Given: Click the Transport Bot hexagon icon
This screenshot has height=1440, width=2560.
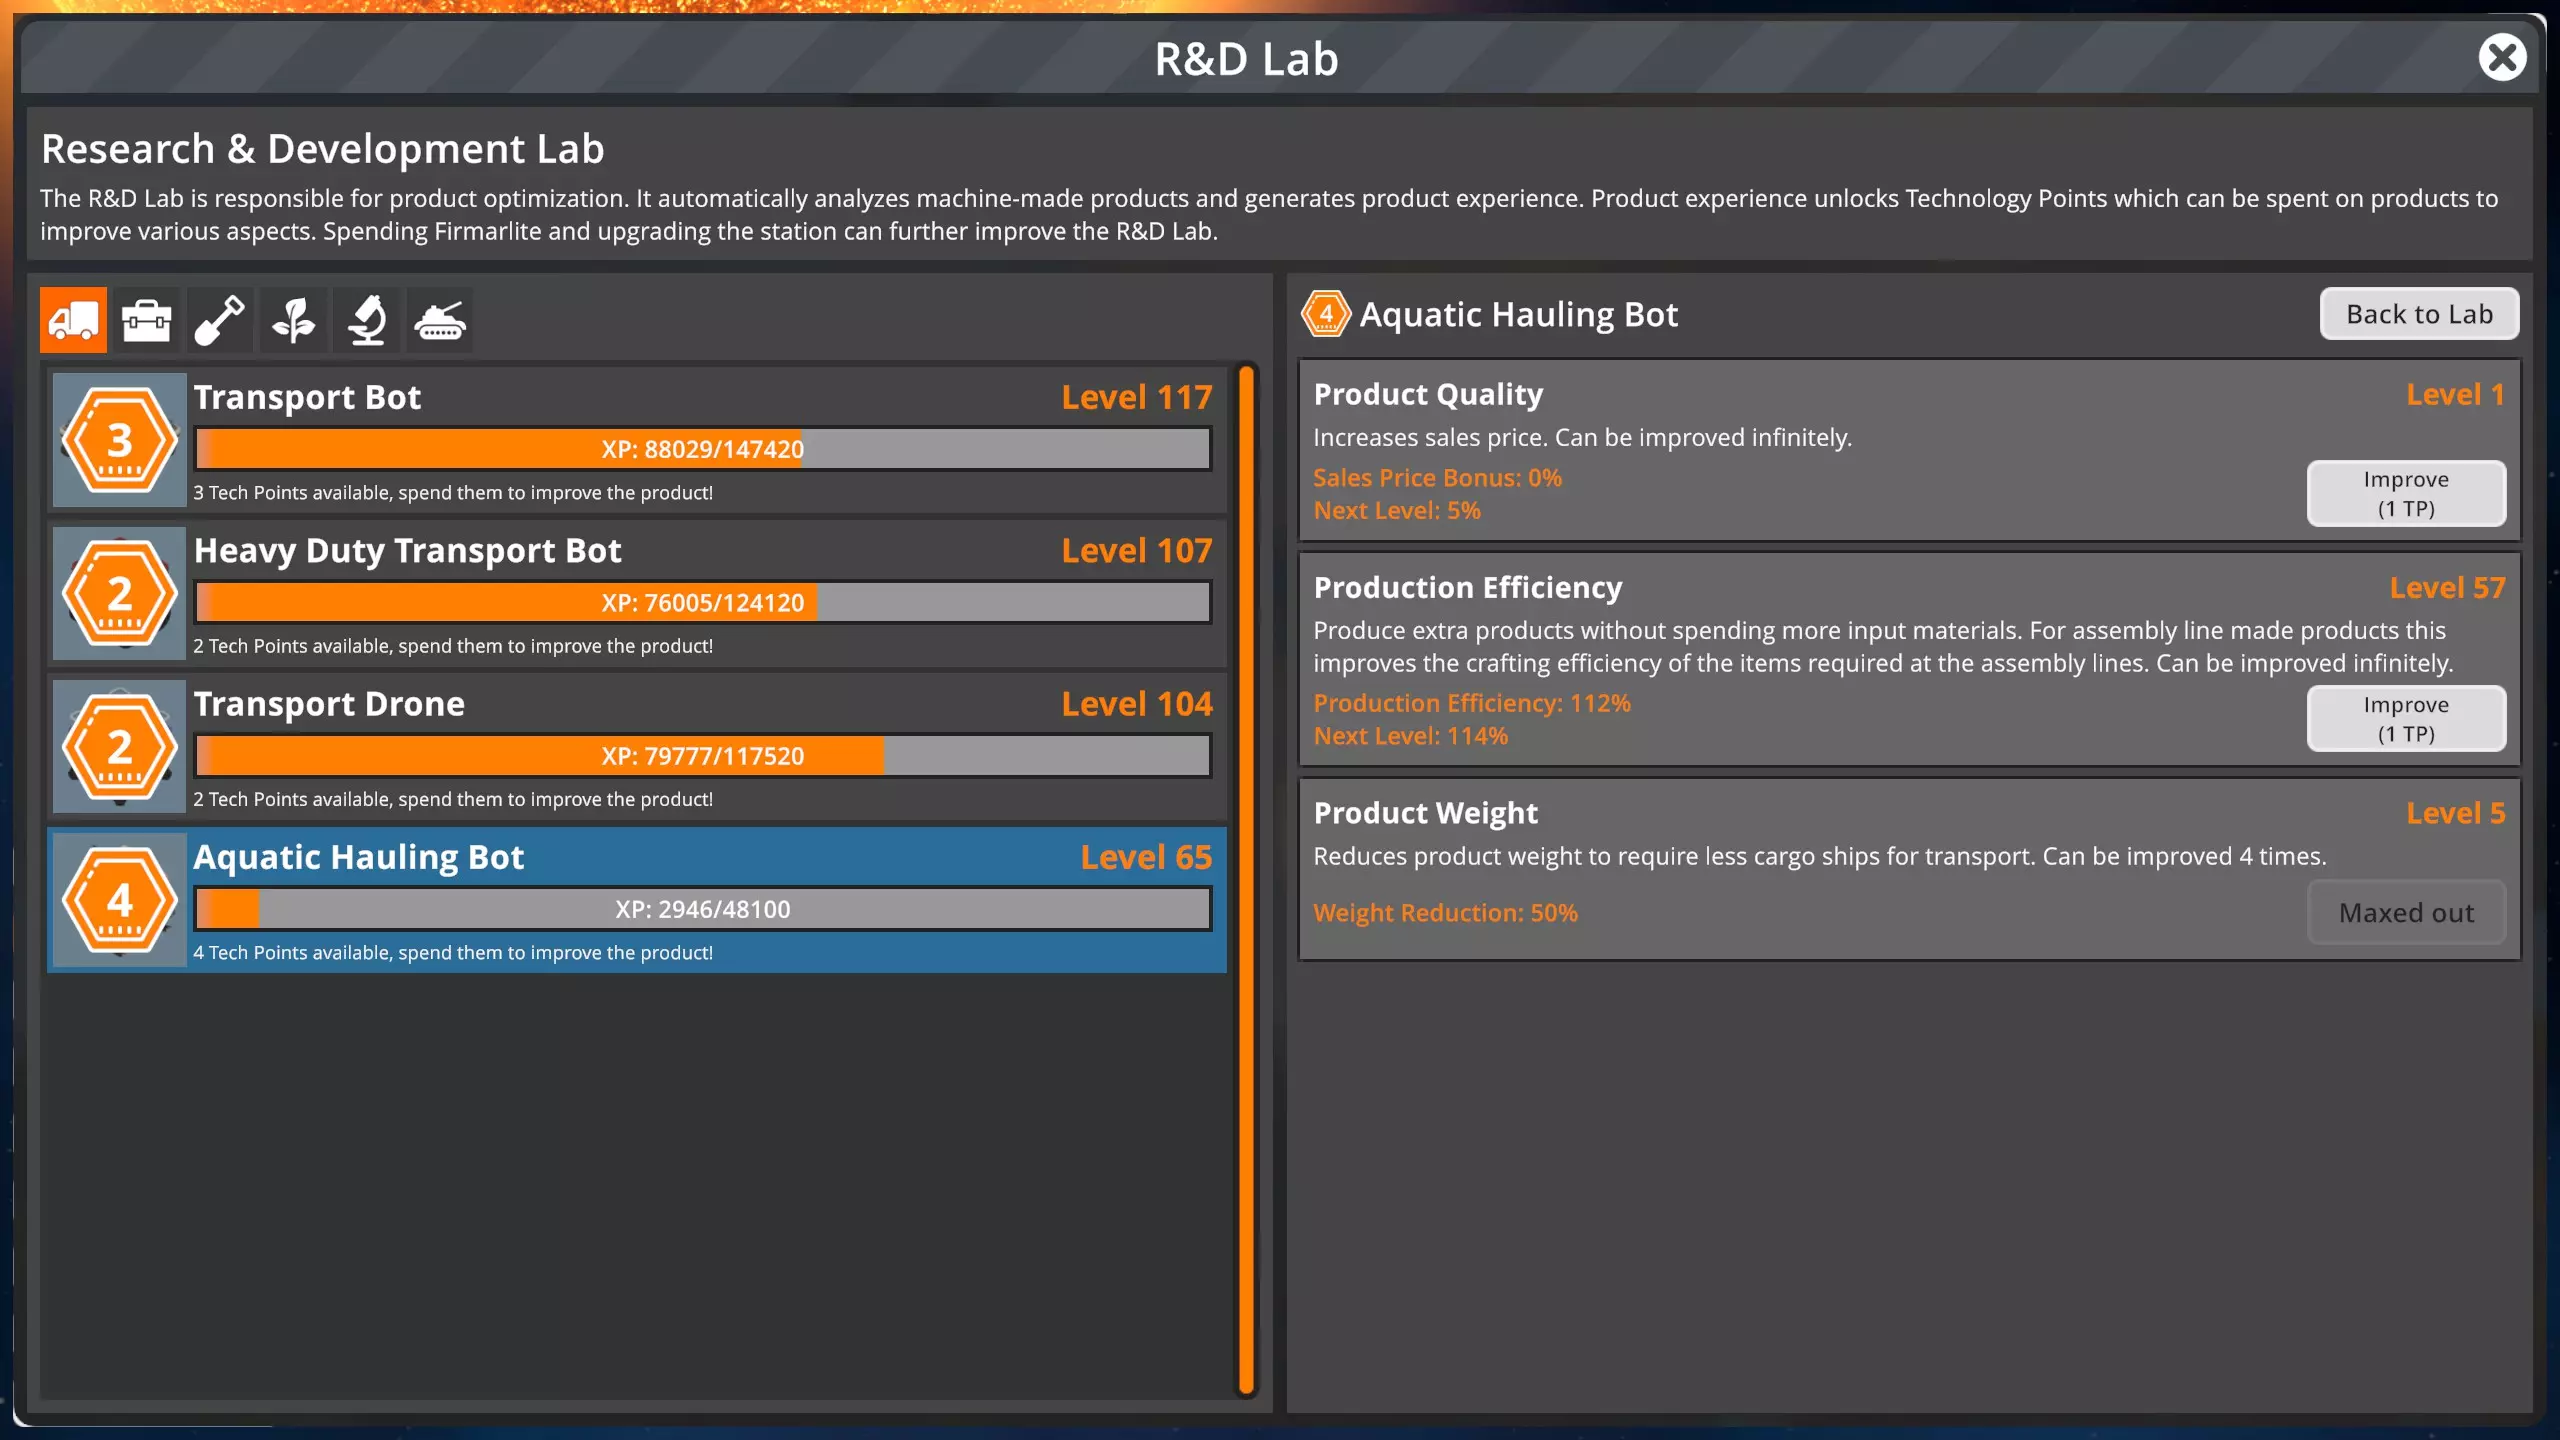Looking at the screenshot, I should (120, 440).
